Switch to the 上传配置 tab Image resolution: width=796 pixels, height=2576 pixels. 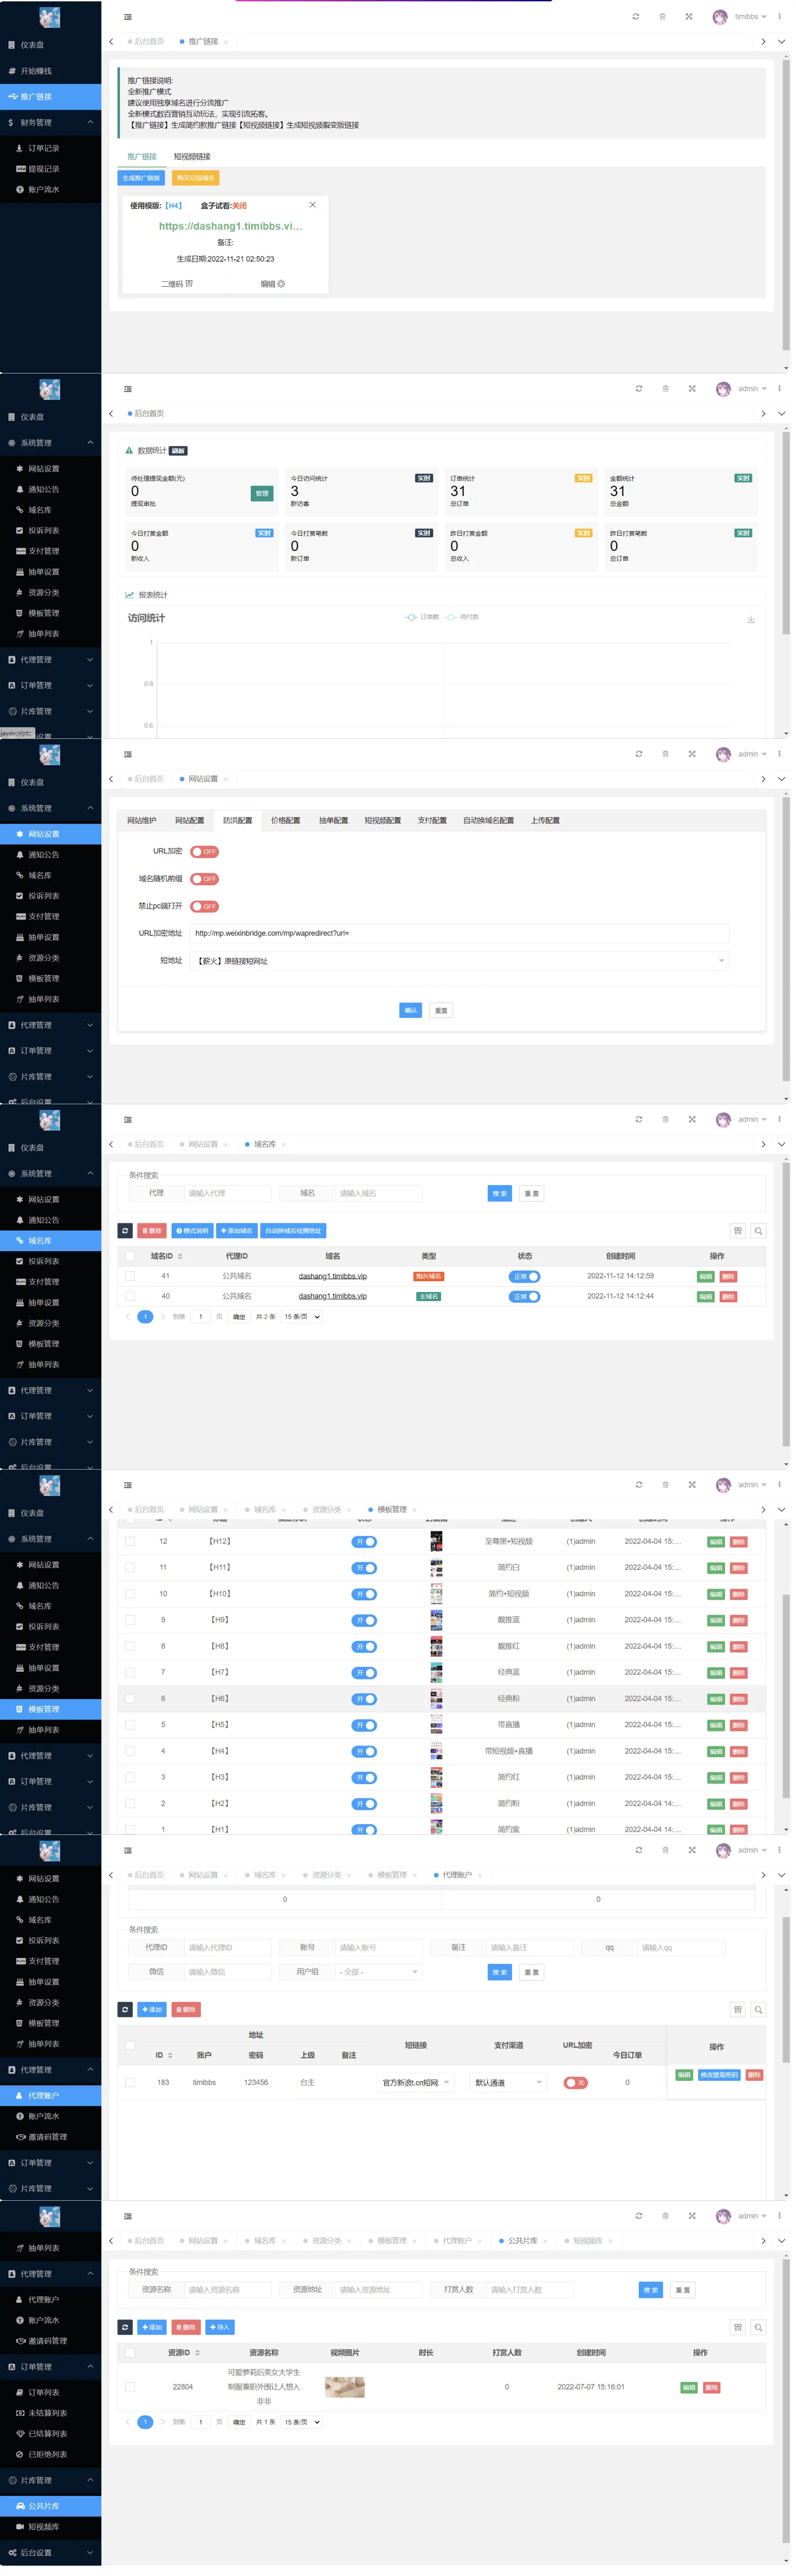(545, 821)
